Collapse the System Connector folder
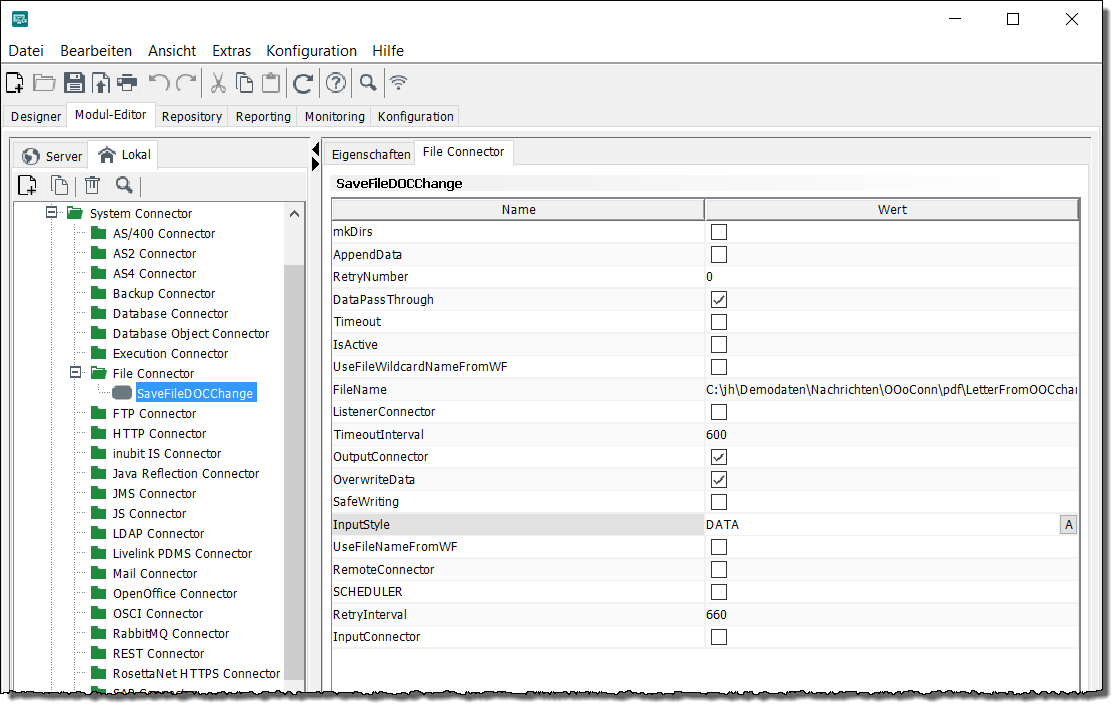 tap(52, 213)
